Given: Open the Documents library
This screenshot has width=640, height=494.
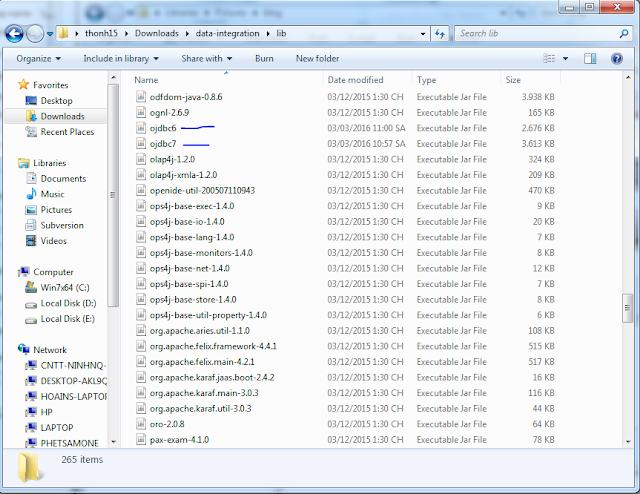Looking at the screenshot, I should click(63, 178).
